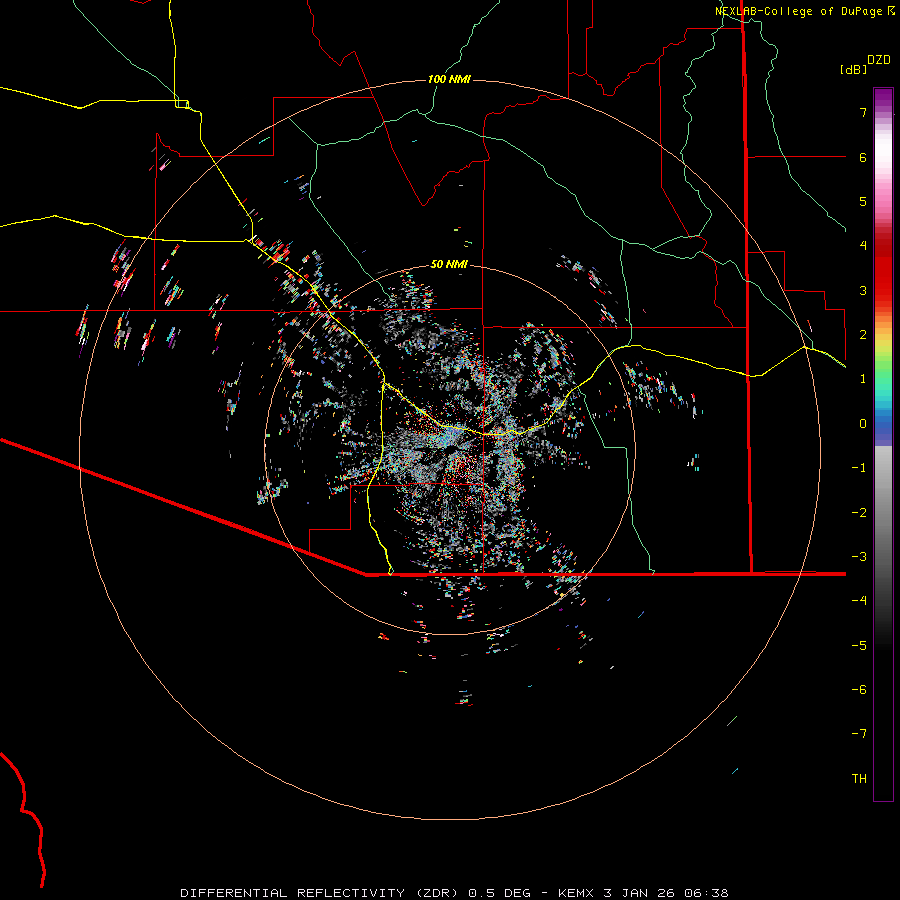Select the -2 dB tick on the color scale

click(859, 512)
